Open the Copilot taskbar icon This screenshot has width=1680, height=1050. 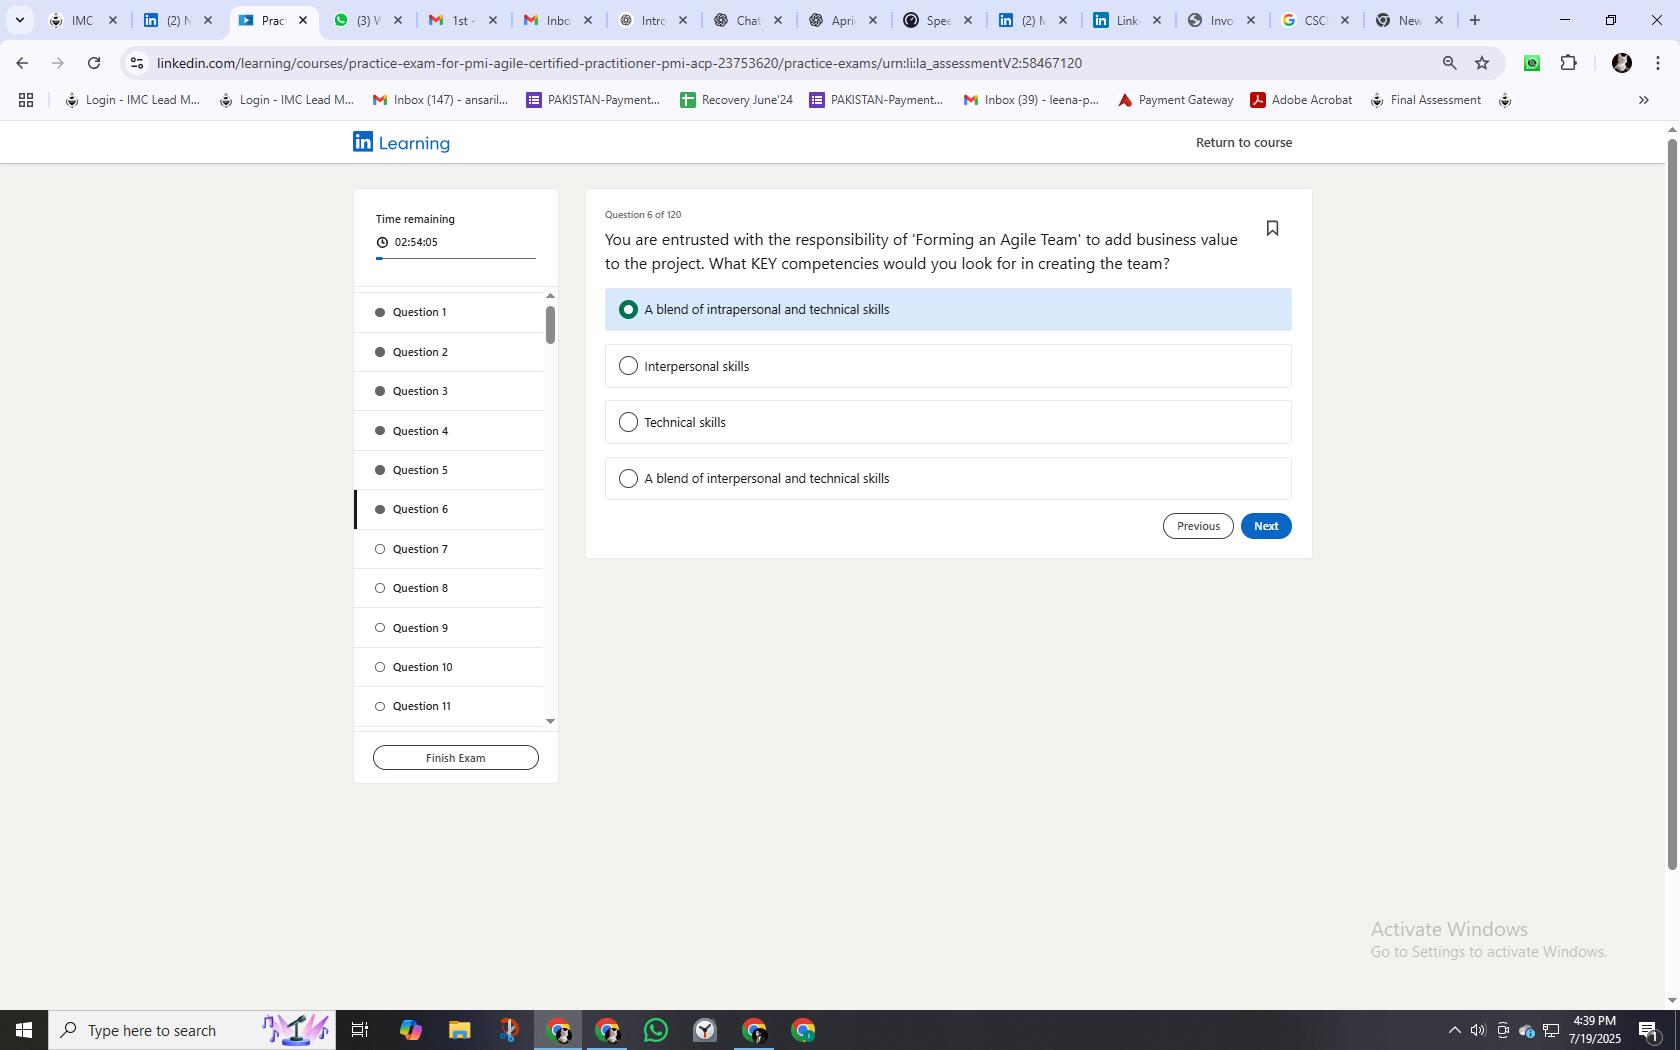pyautogui.click(x=410, y=1030)
